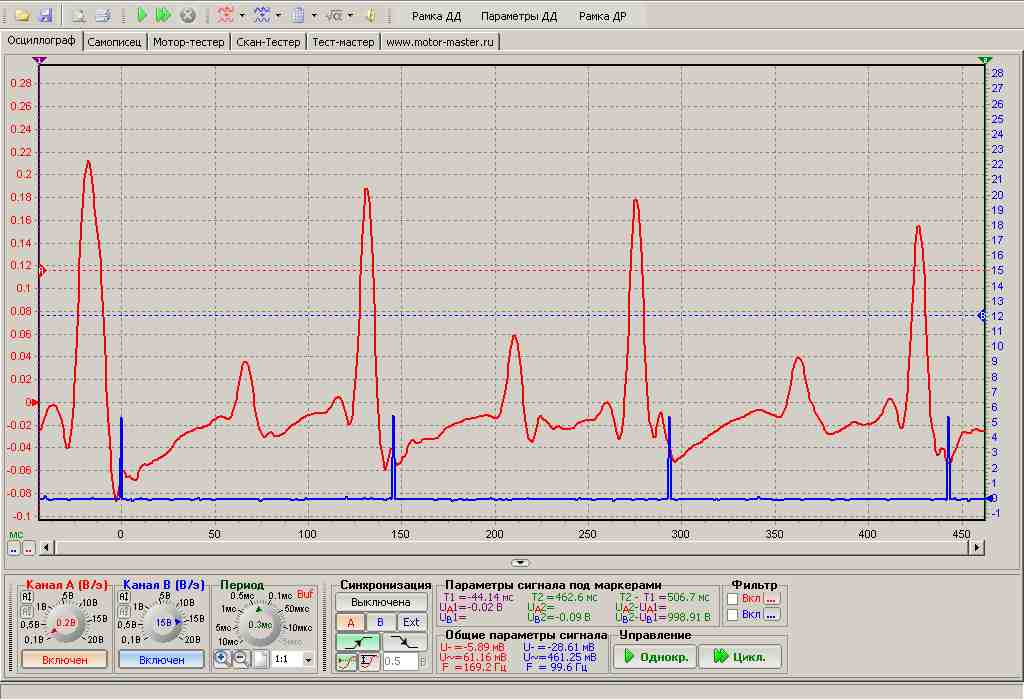
Task: Switch to Самописец tab
Action: click(114, 42)
